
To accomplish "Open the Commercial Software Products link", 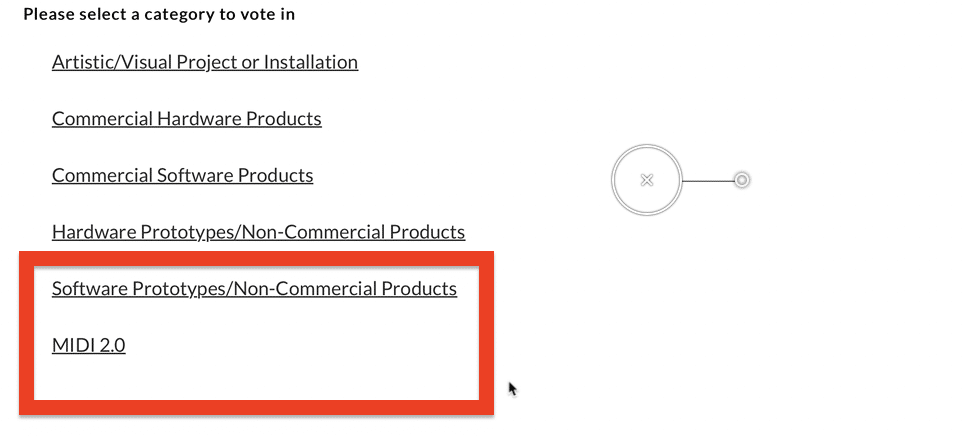I will coord(182,175).
